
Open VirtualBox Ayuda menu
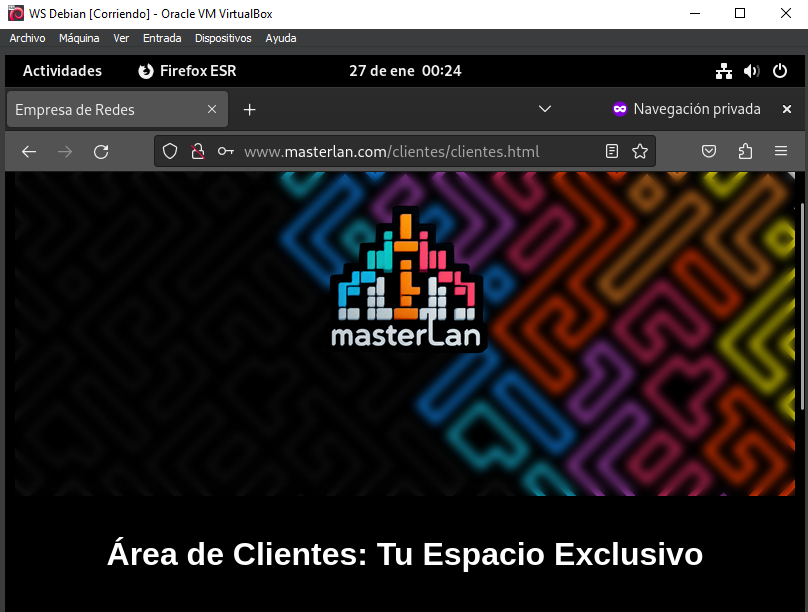281,38
